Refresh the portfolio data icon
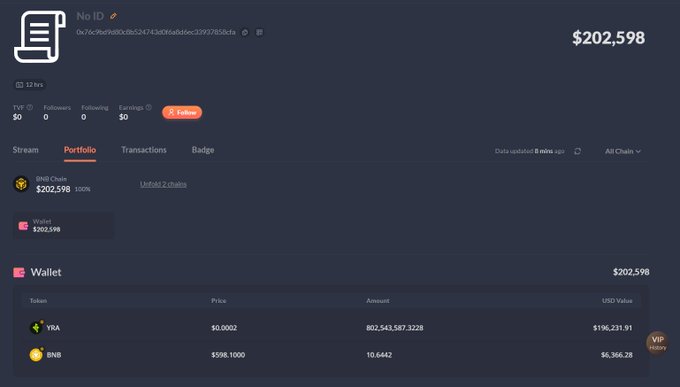This screenshot has width=680, height=387. [x=578, y=151]
